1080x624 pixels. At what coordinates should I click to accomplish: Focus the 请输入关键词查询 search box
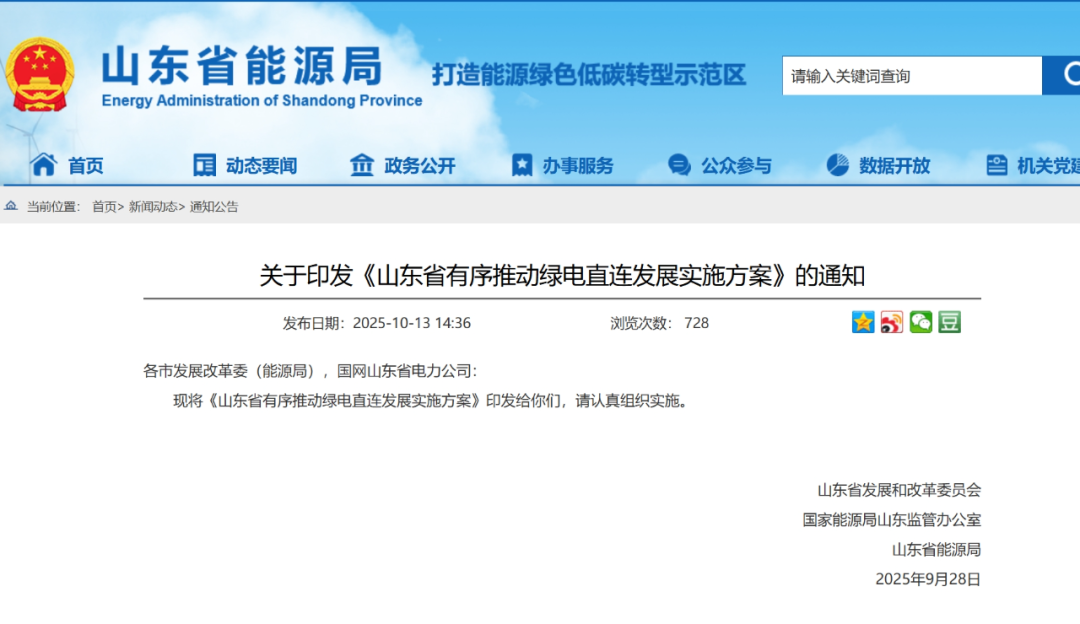point(910,76)
